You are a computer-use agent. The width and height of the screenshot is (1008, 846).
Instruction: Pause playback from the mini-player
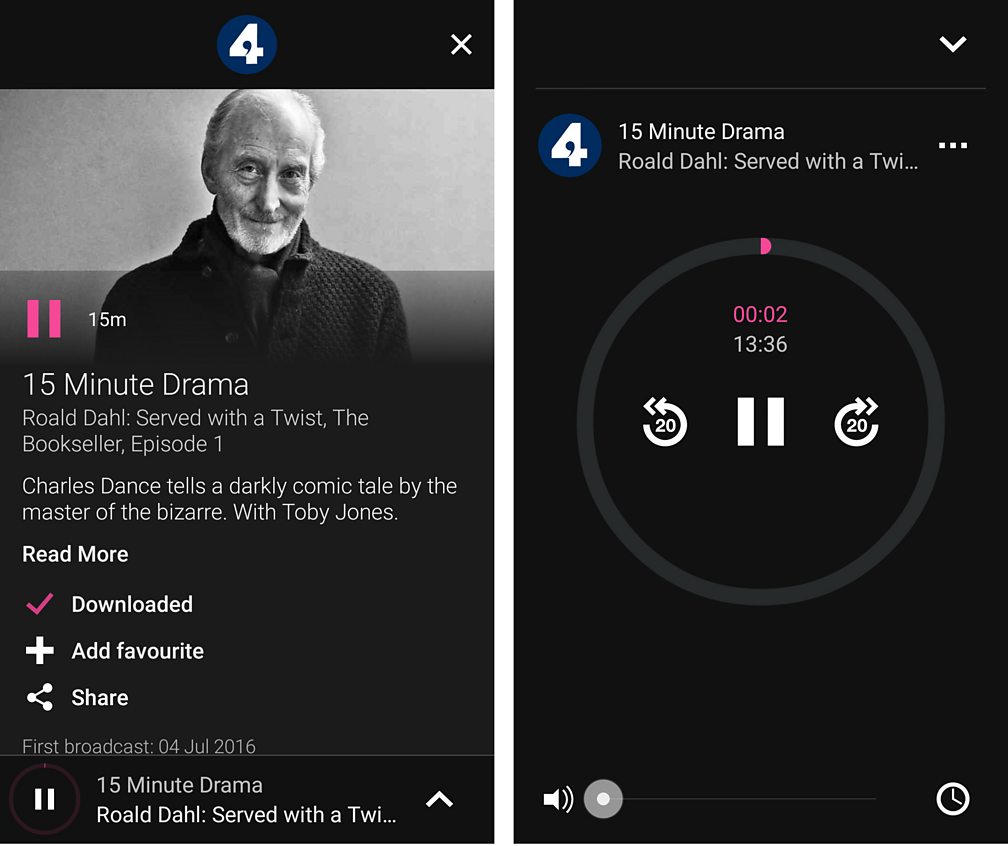[45, 799]
